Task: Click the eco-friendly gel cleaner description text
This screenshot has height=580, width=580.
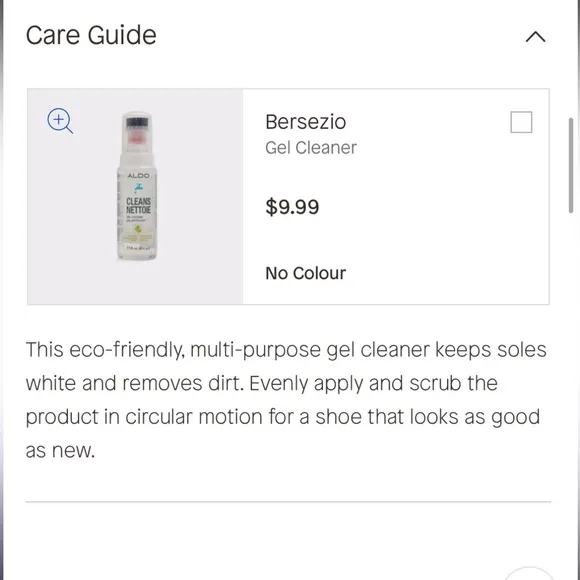Action: (x=286, y=400)
